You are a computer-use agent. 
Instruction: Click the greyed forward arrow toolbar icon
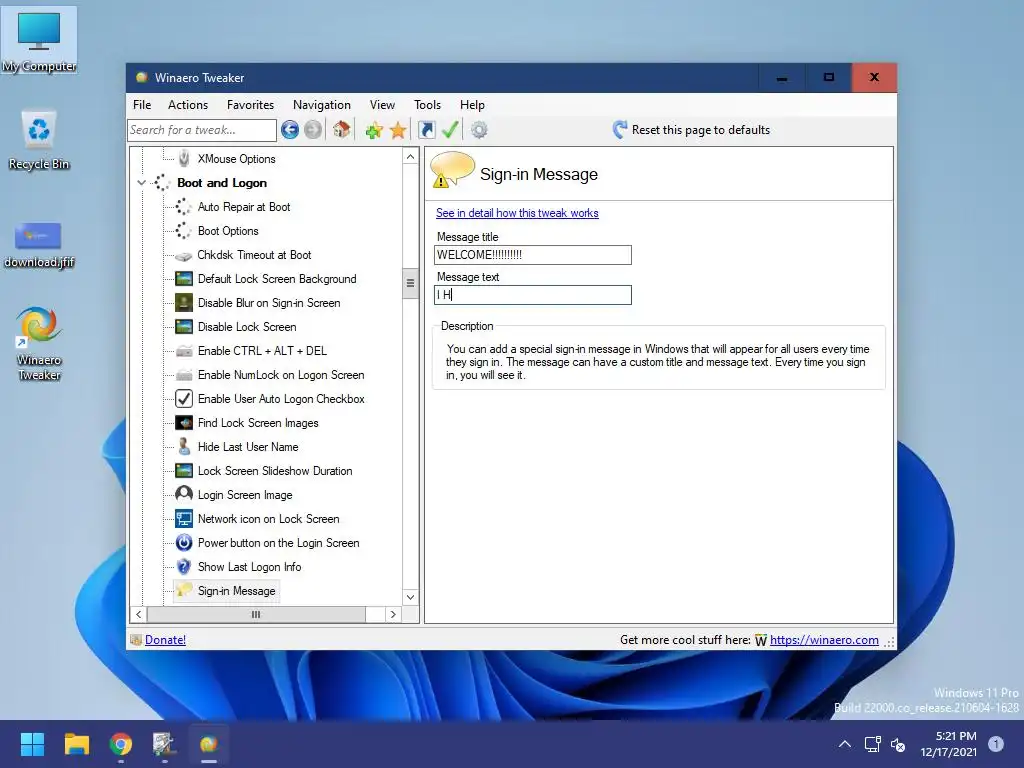[x=313, y=130]
